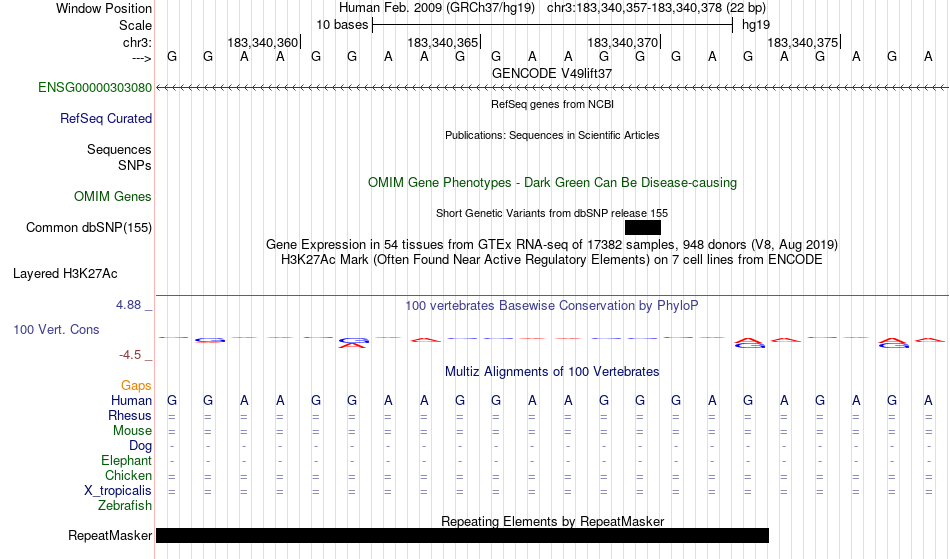Image resolution: width=950 pixels, height=559 pixels.
Task: Click the green ENSG00000303080 gene arrow line
Action: point(552,88)
